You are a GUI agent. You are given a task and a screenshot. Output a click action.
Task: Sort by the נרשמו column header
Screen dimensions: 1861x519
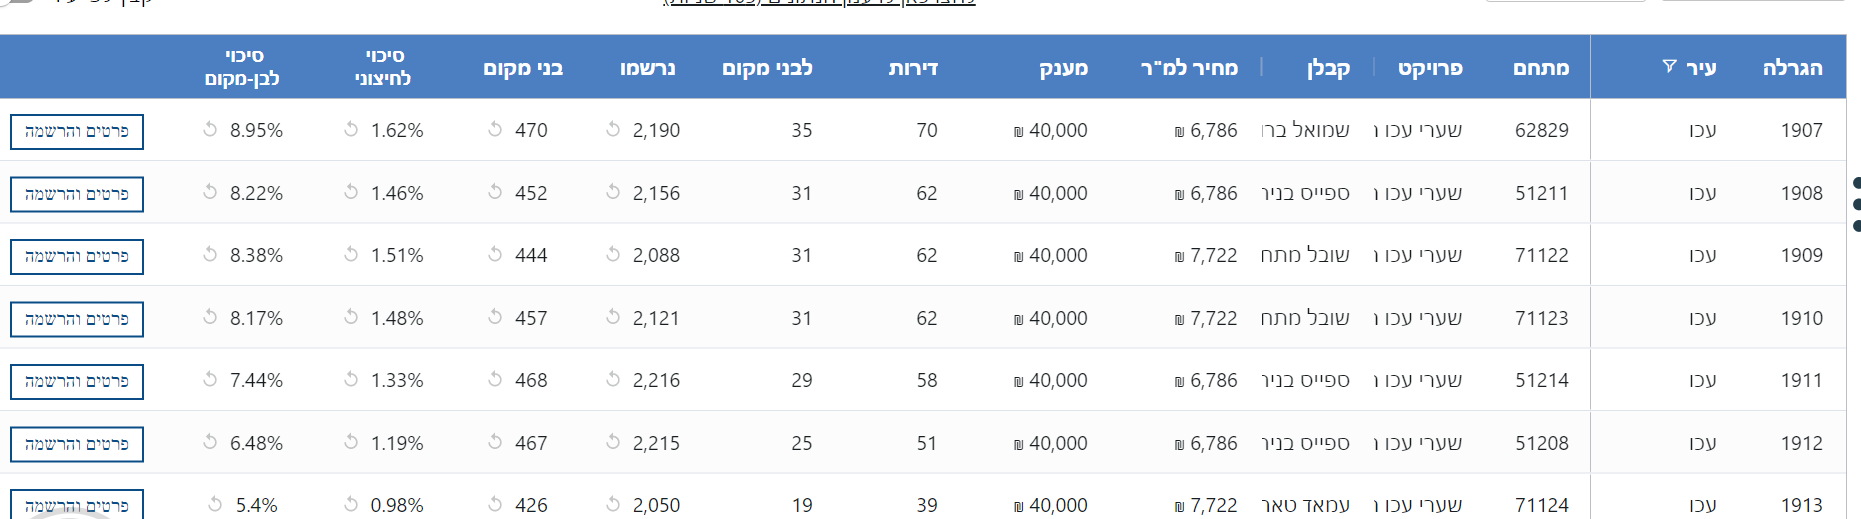647,68
